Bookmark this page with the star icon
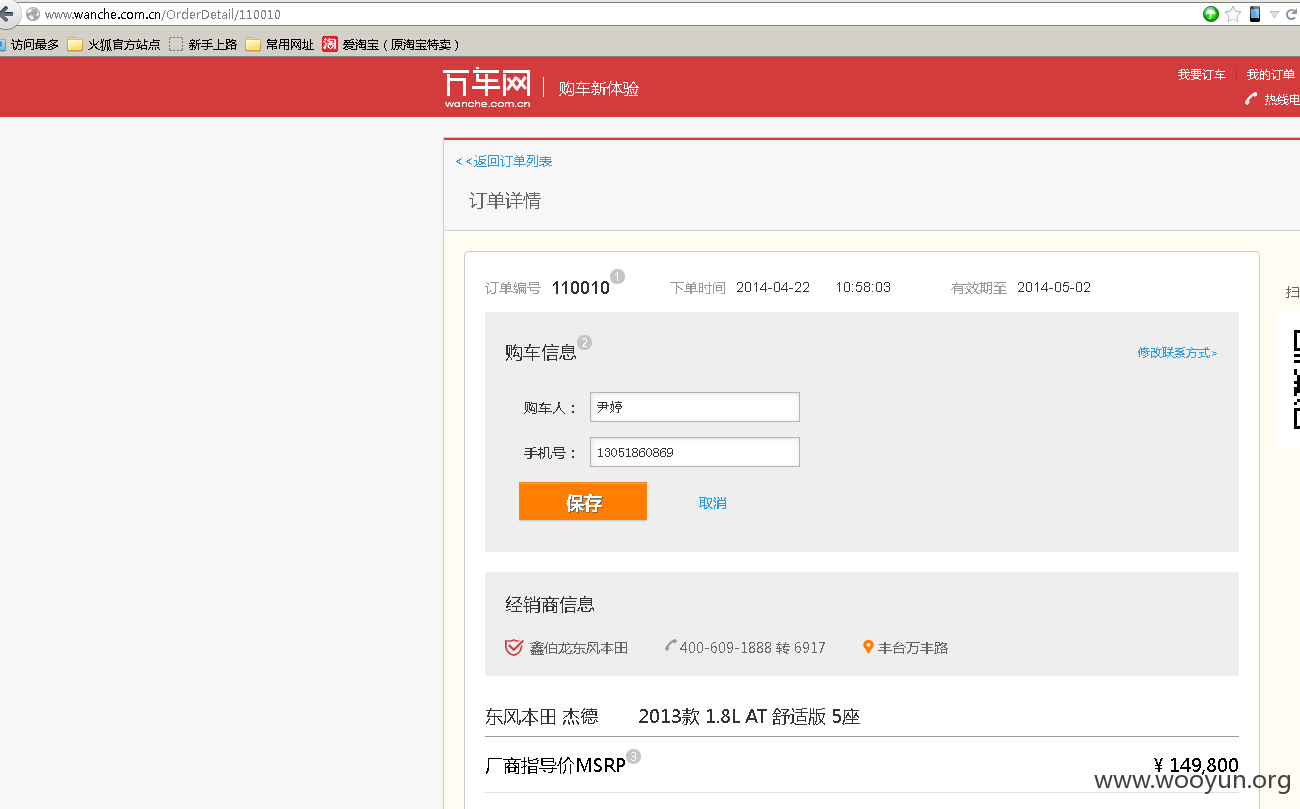 point(1233,14)
